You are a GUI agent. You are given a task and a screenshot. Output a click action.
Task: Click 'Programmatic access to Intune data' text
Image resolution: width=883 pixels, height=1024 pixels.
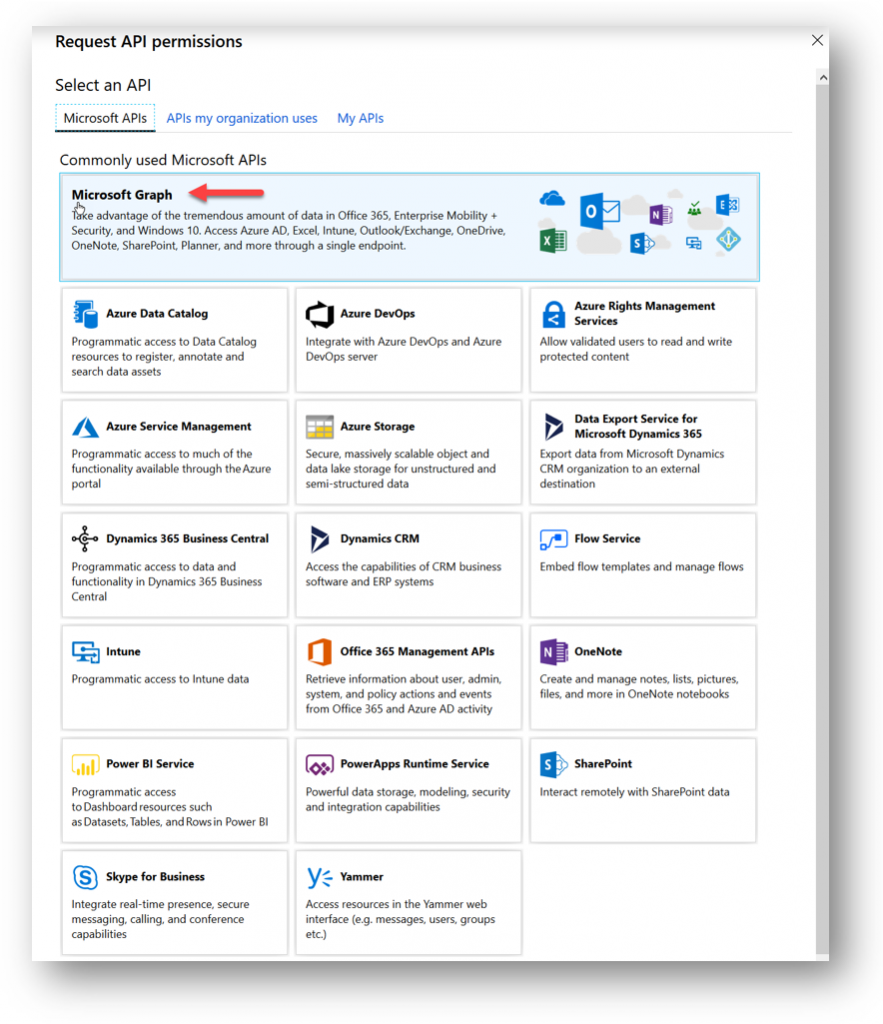(x=160, y=679)
